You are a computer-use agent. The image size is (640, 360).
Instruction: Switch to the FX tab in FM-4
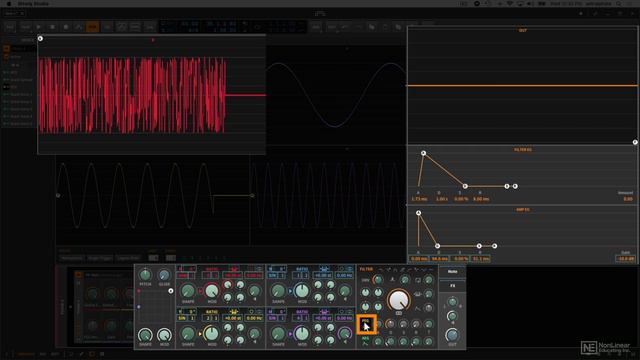click(452, 286)
